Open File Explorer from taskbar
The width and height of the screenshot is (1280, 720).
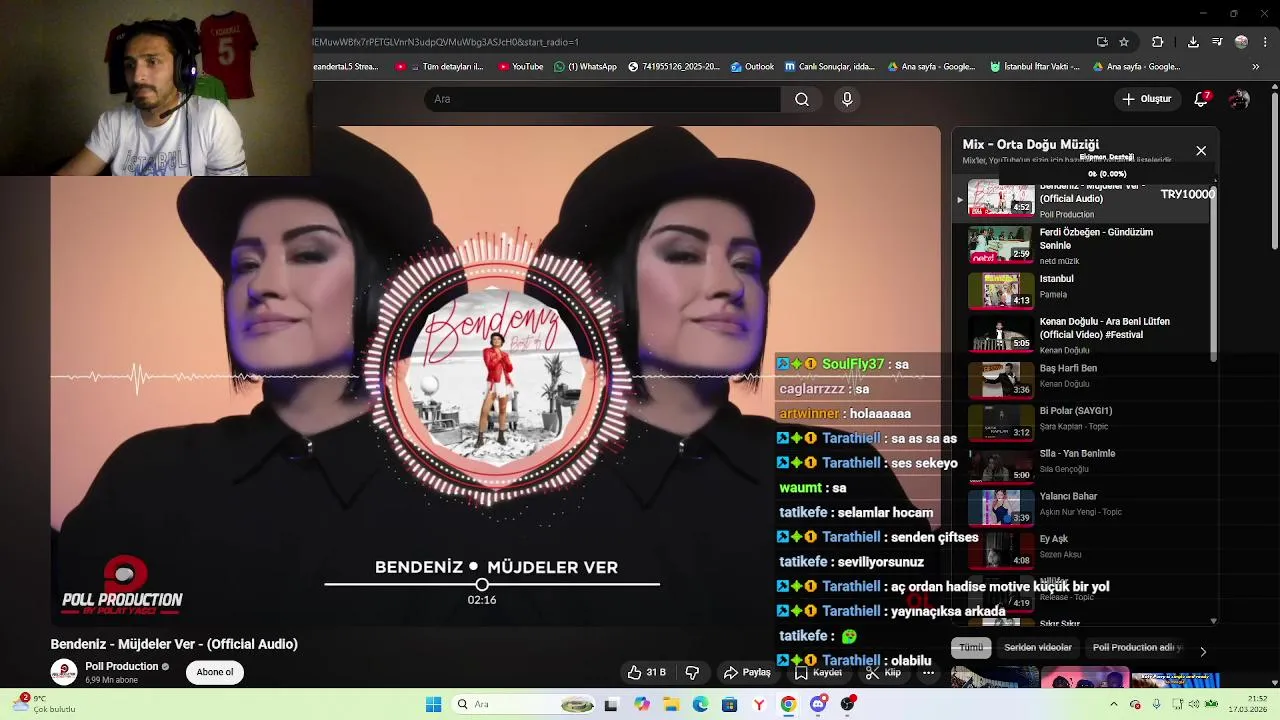[671, 704]
